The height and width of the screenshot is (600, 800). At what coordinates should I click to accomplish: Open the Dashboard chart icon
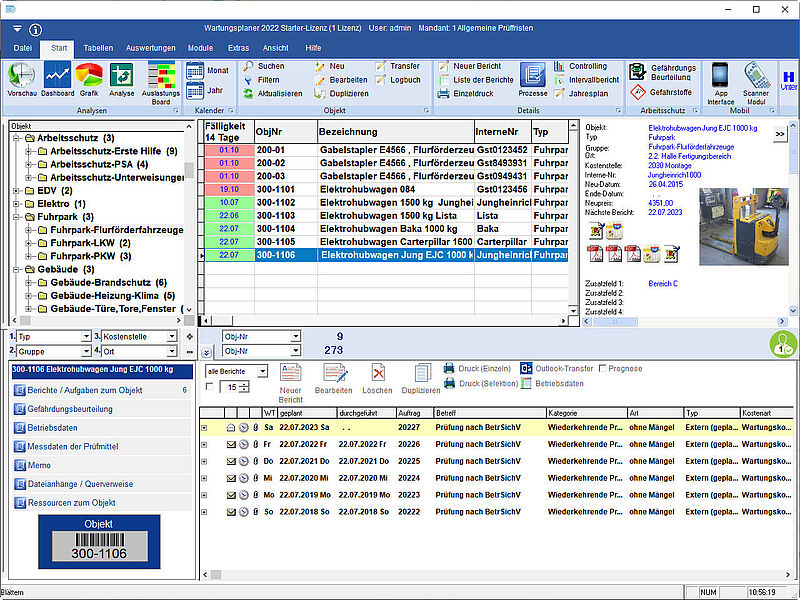point(57,76)
